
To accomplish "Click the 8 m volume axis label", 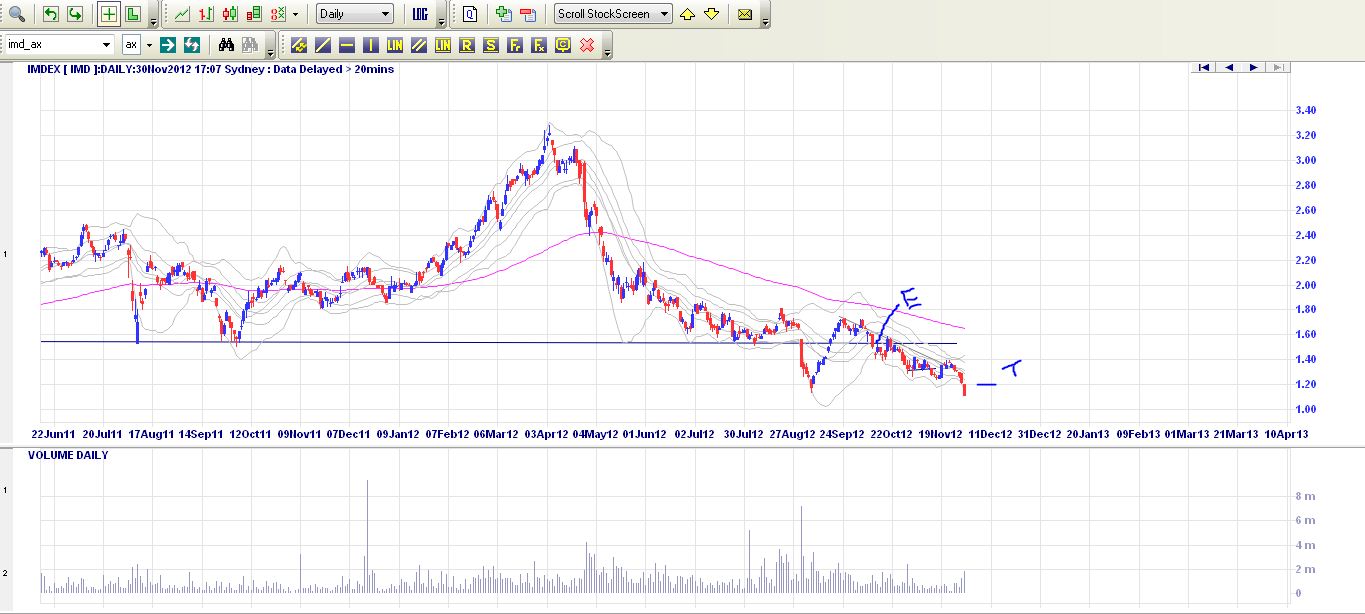I will tap(1304, 496).
